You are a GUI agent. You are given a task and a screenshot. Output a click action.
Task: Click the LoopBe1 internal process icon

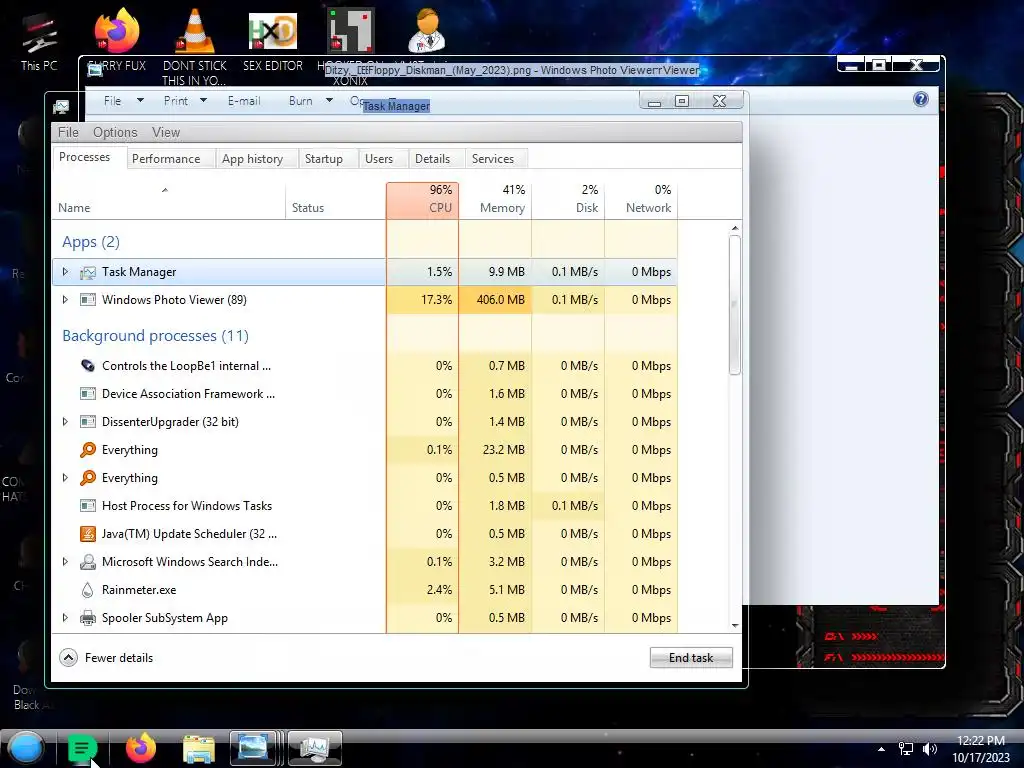click(88, 366)
